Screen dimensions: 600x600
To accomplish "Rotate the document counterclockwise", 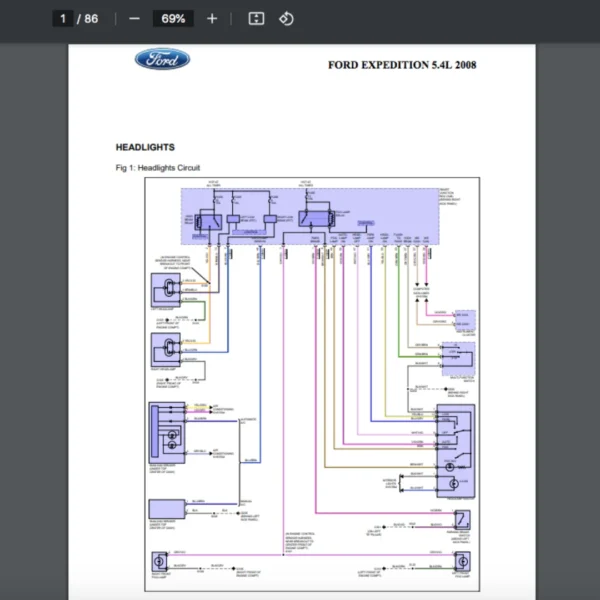I will [286, 19].
